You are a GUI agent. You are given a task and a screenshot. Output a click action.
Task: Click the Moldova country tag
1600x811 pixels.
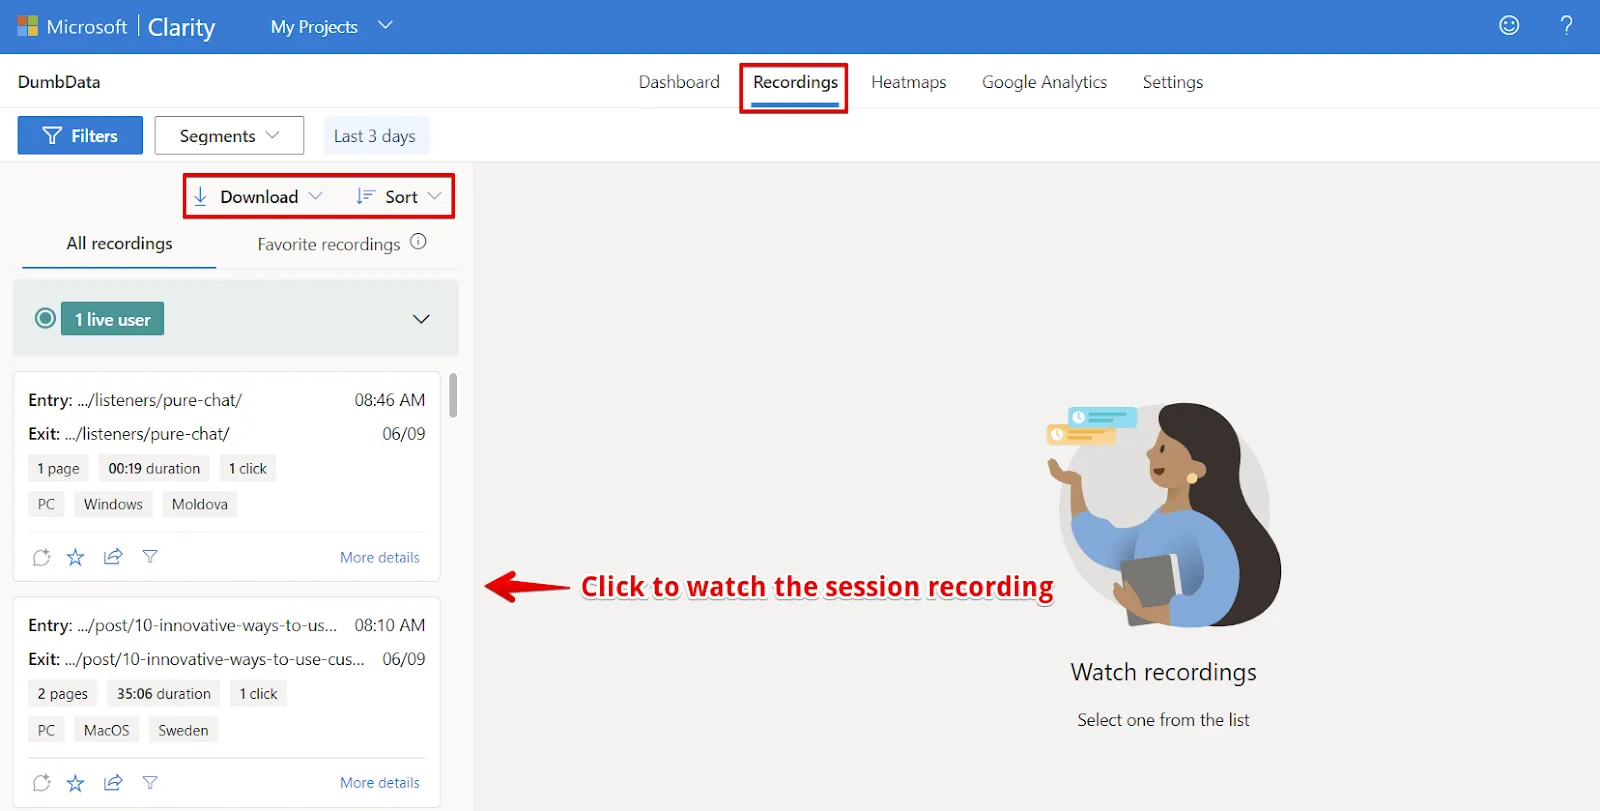coord(199,504)
